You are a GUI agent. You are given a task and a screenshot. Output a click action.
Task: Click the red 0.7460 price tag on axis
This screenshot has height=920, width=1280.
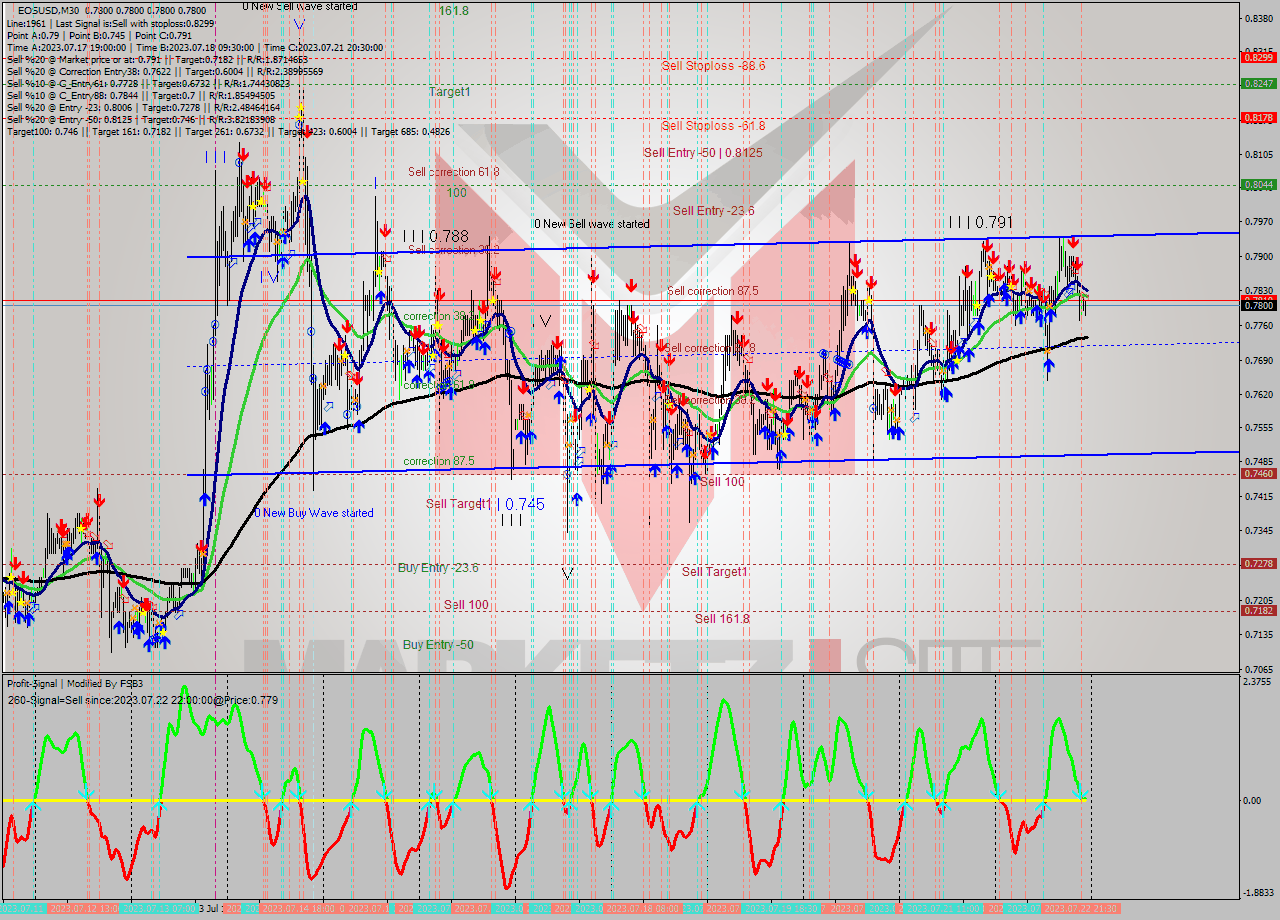(1257, 473)
